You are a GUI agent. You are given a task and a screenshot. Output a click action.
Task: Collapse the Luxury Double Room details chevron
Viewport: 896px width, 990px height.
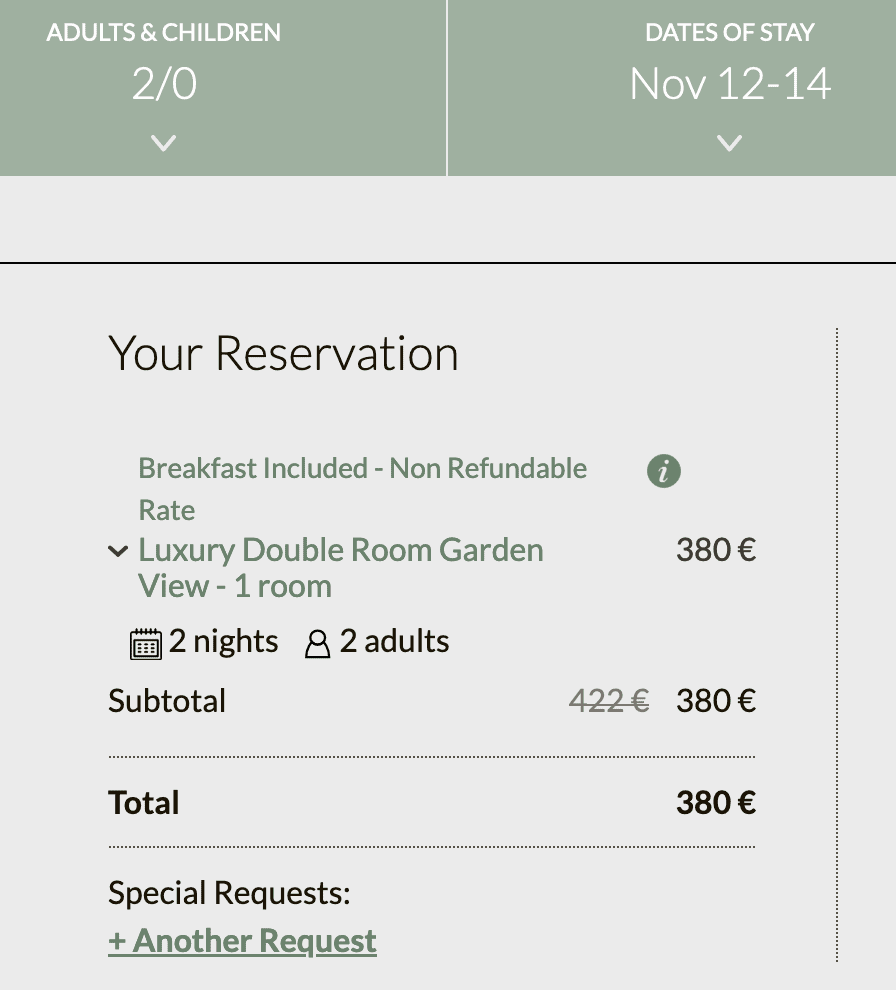118,551
